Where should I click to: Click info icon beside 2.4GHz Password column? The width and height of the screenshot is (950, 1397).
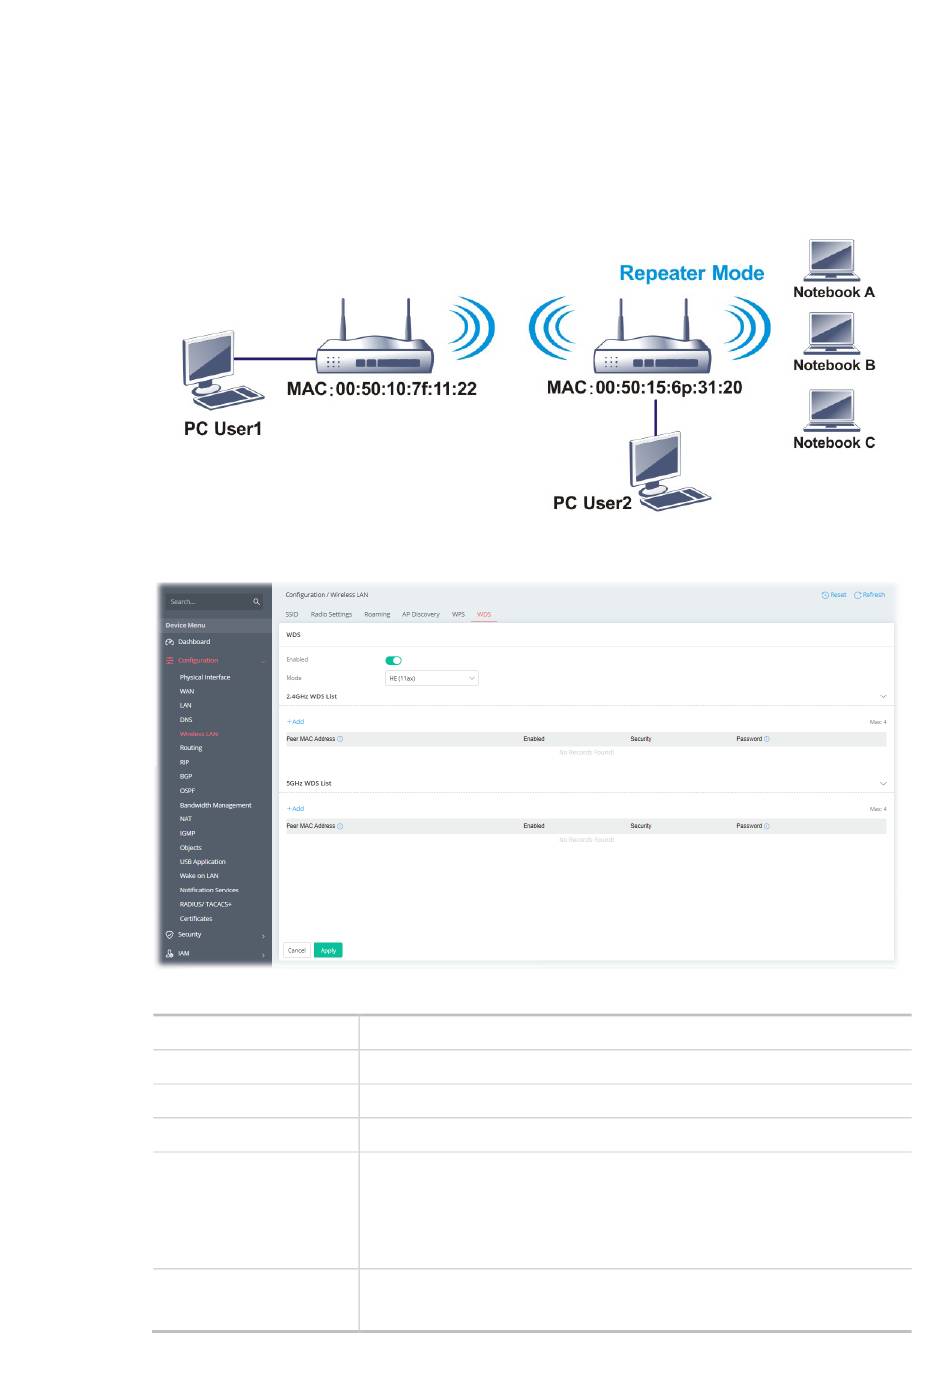click(767, 739)
